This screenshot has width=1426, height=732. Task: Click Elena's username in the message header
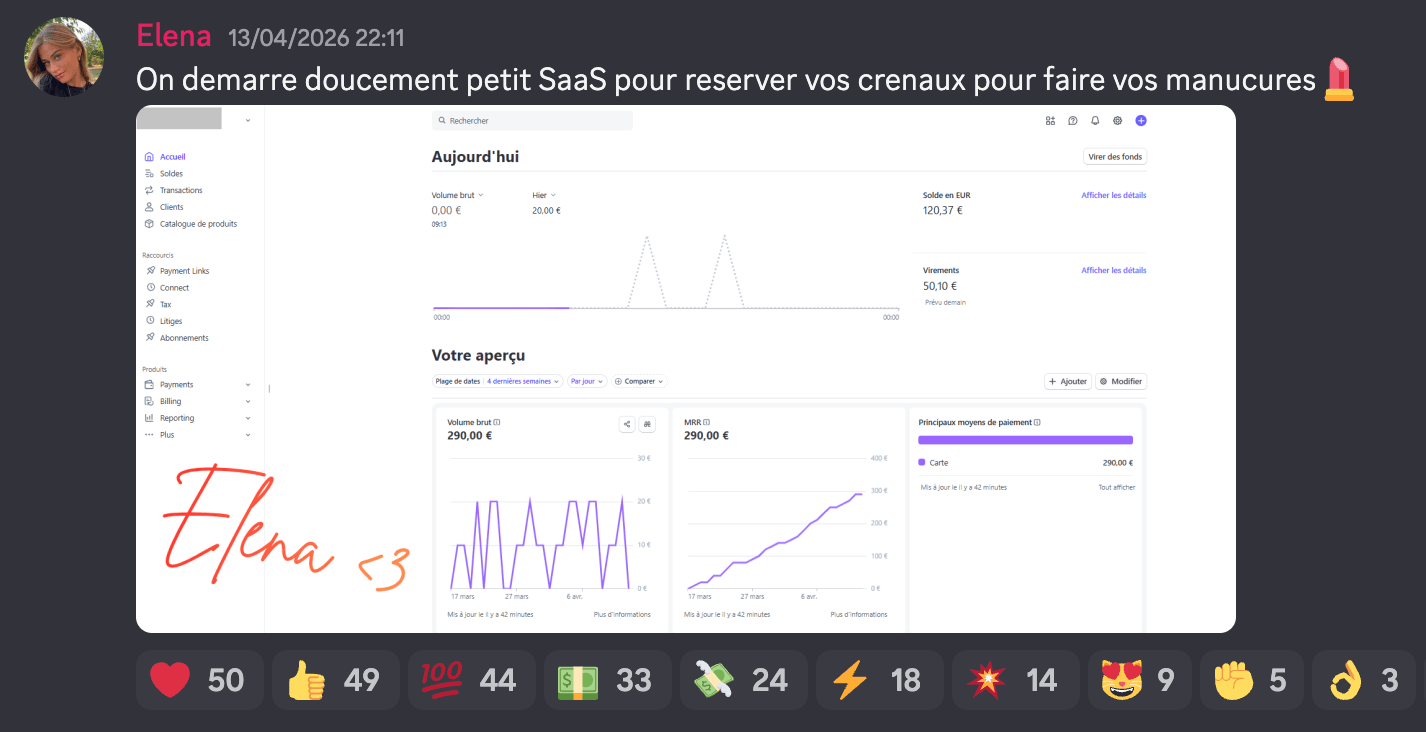point(174,37)
